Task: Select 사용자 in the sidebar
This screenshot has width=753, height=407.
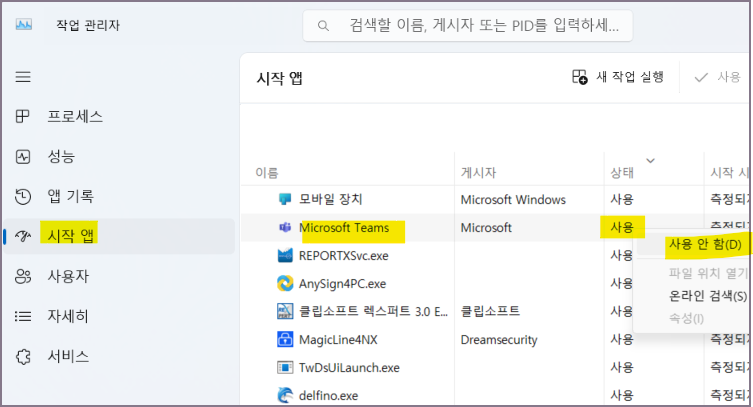Action: coord(68,276)
